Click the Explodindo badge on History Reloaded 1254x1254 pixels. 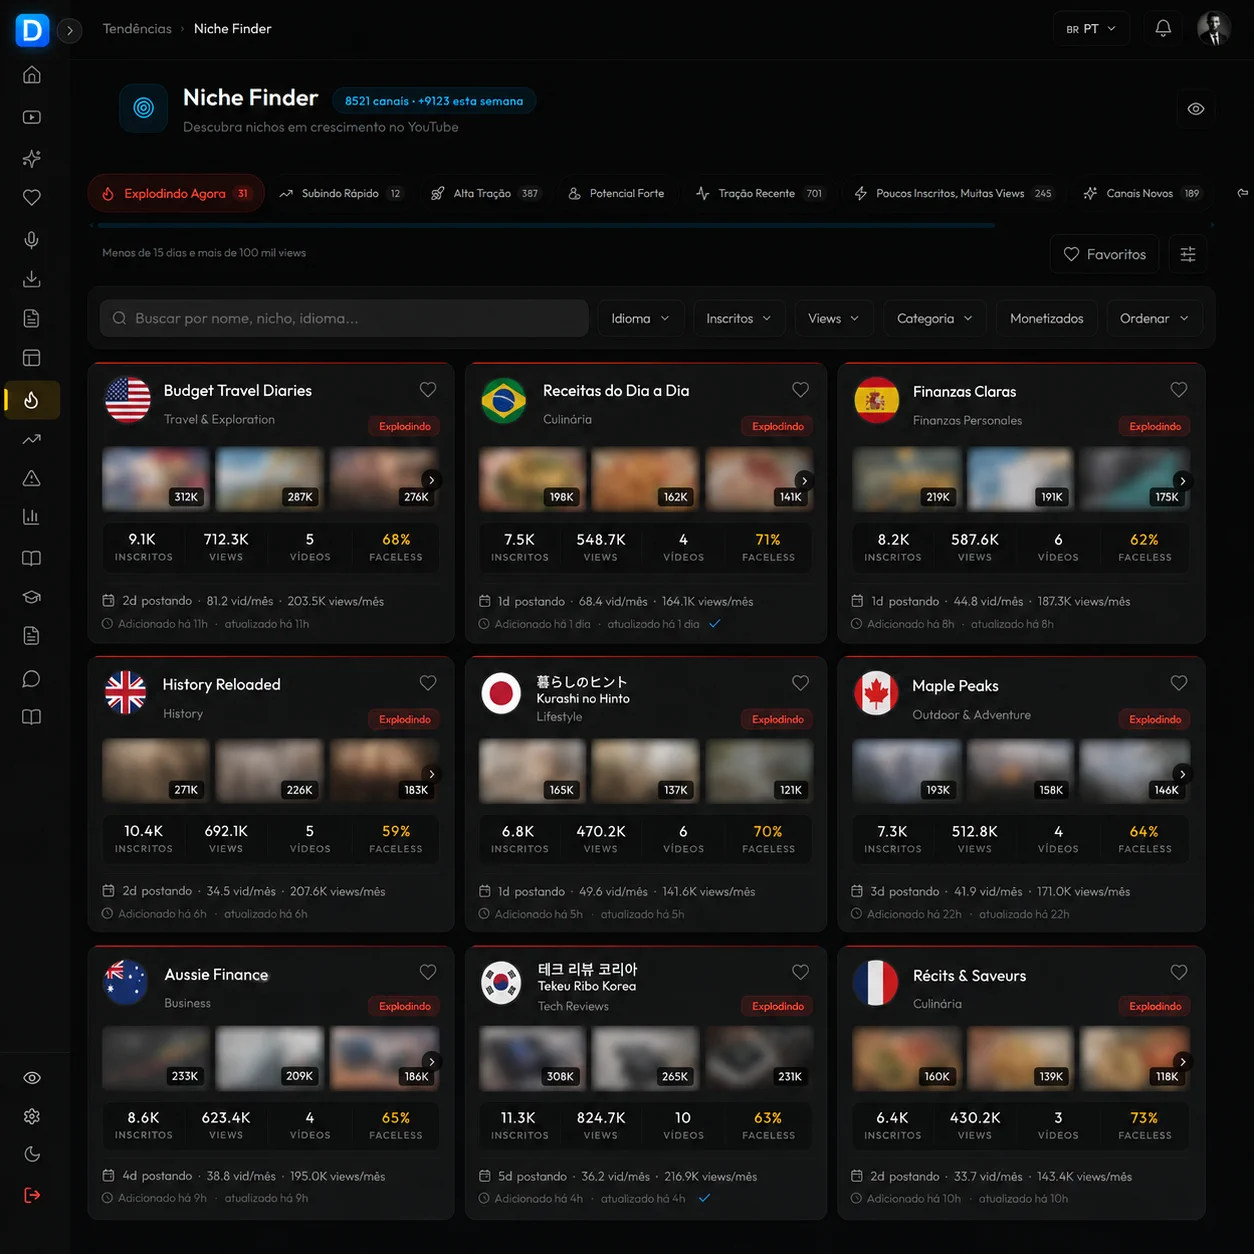(405, 719)
